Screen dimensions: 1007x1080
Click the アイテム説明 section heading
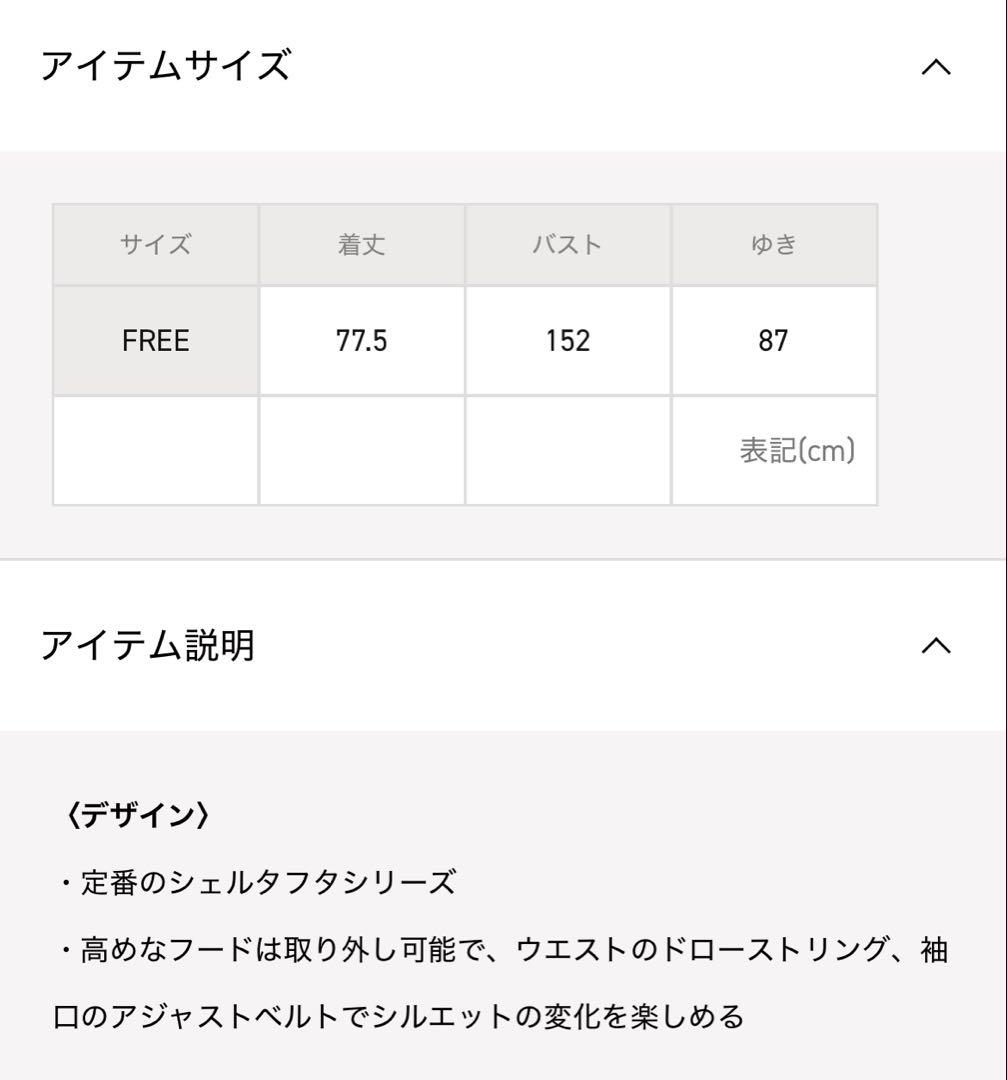pos(147,646)
